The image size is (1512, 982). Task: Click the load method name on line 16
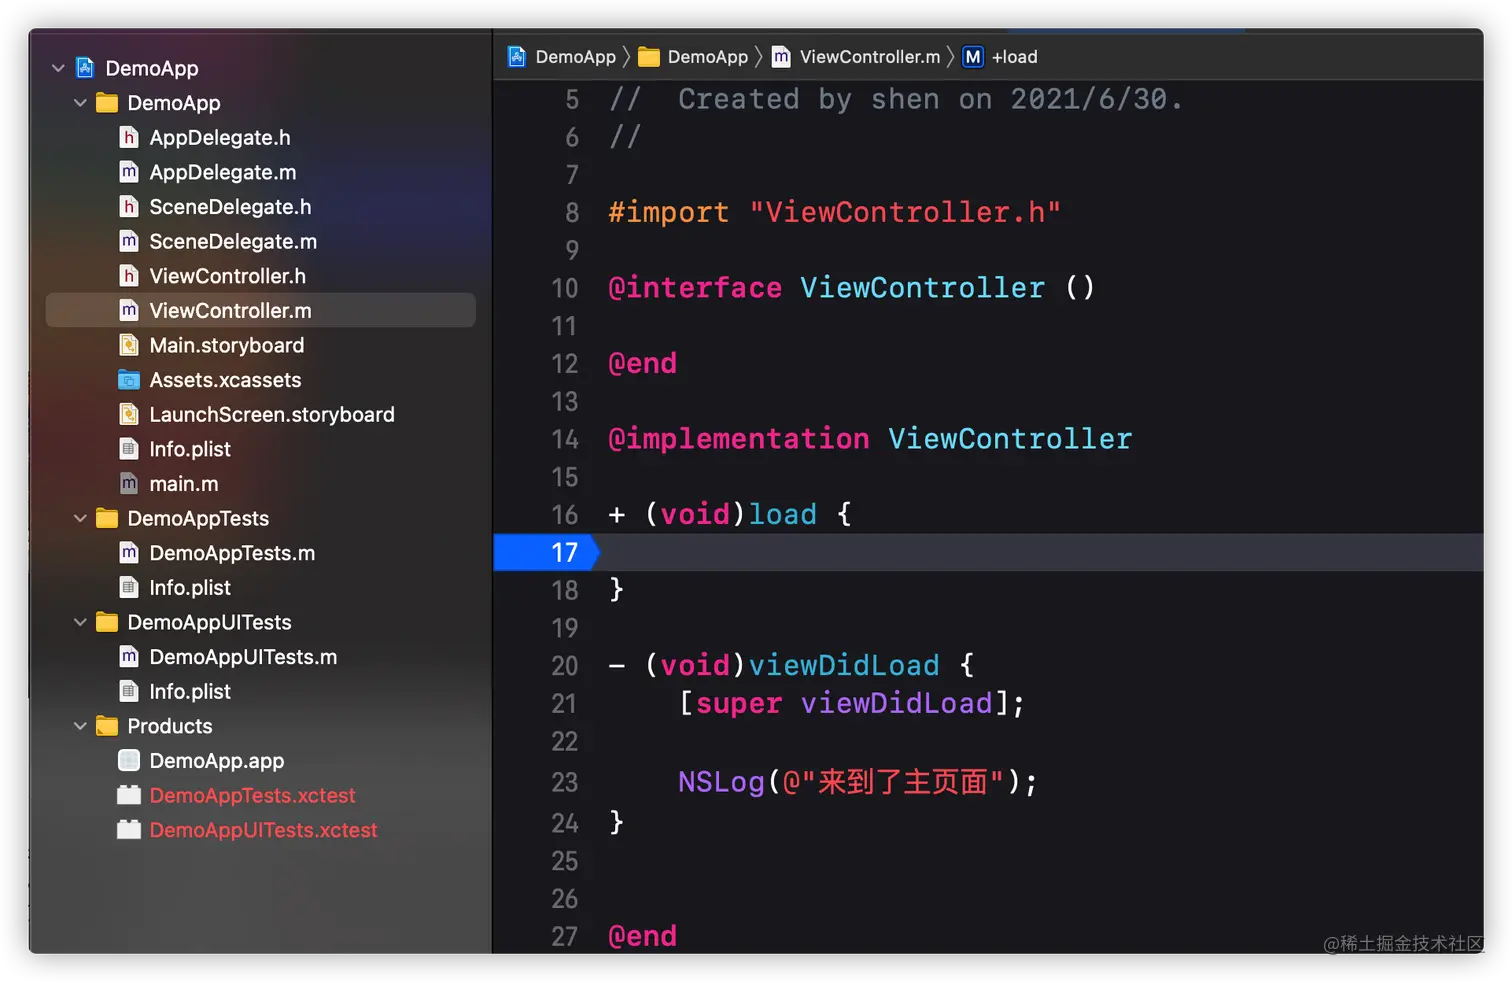pyautogui.click(x=783, y=514)
